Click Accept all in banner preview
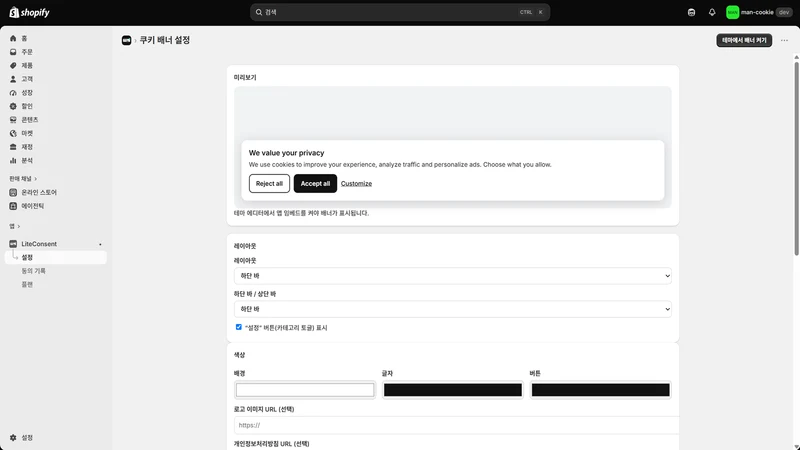The width and height of the screenshot is (800, 450). pyautogui.click(x=315, y=184)
